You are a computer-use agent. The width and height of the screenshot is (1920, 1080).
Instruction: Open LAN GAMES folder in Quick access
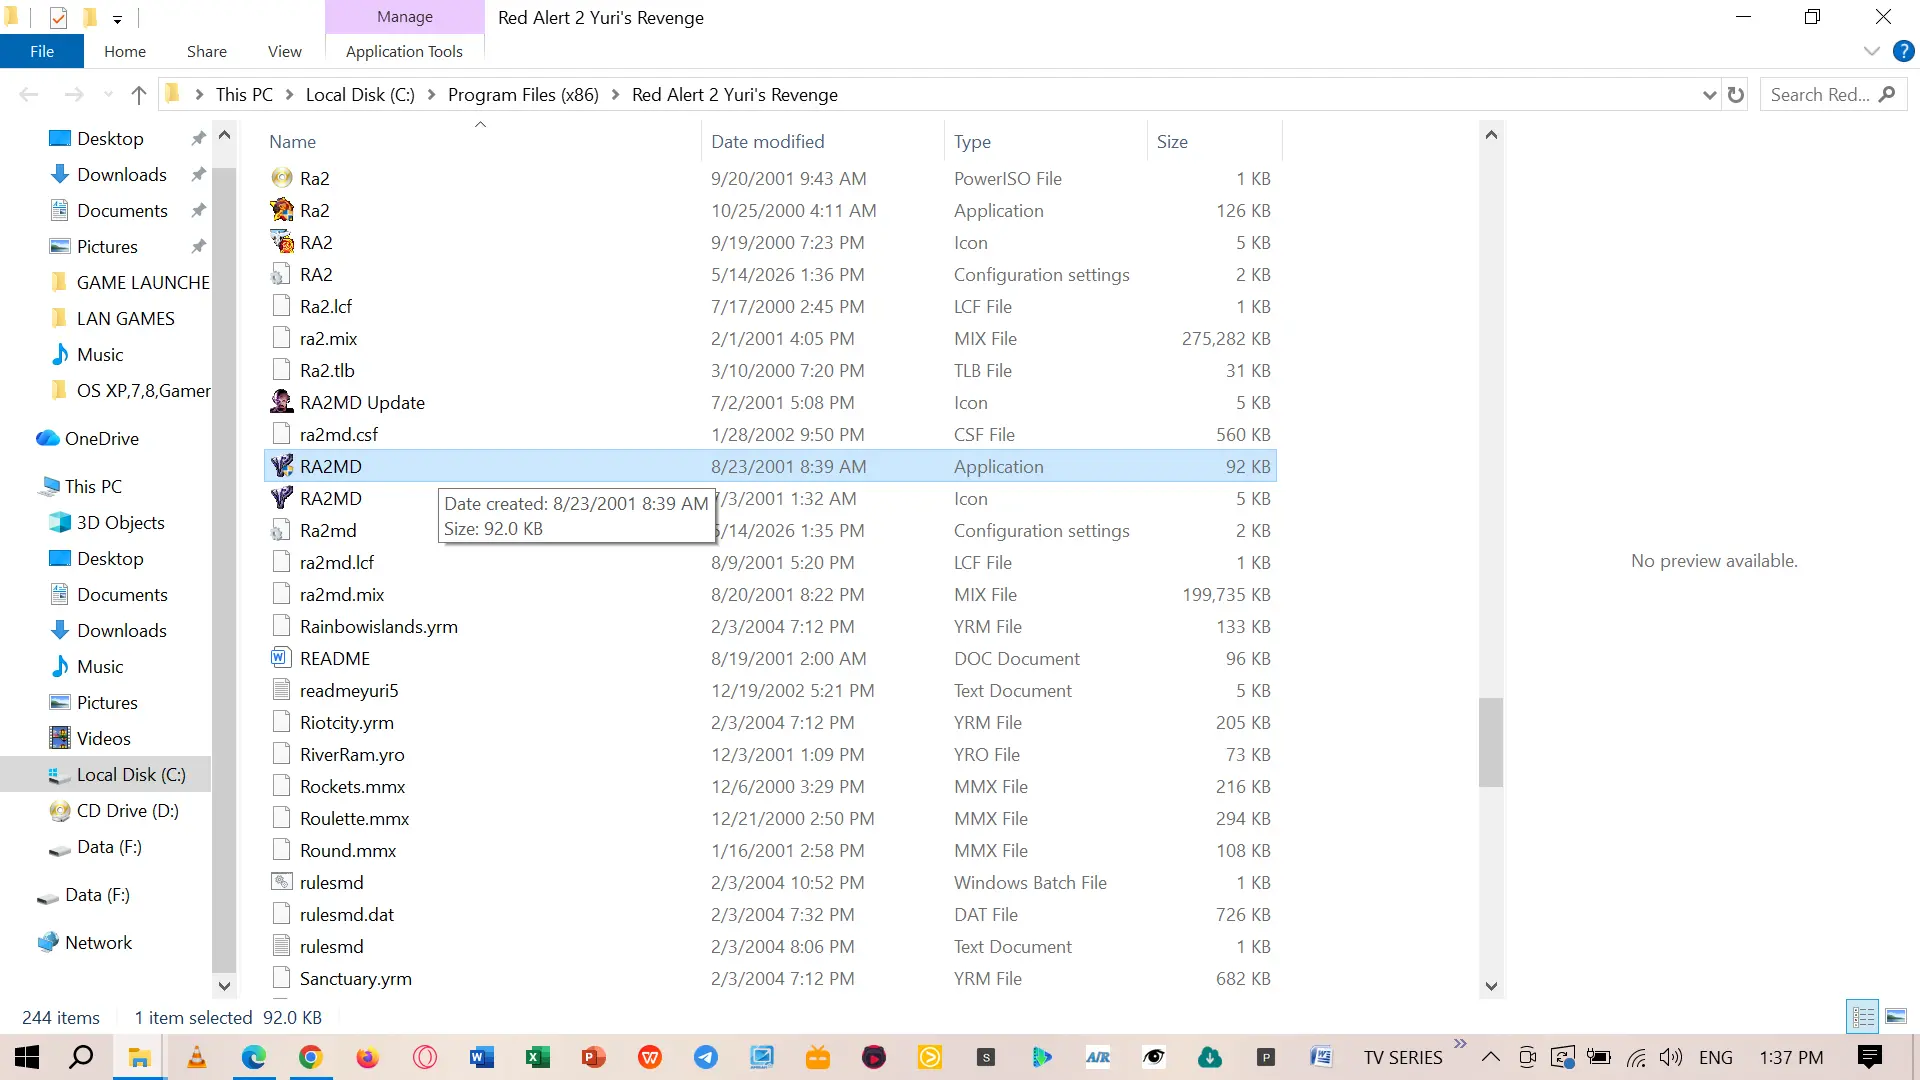[125, 318]
